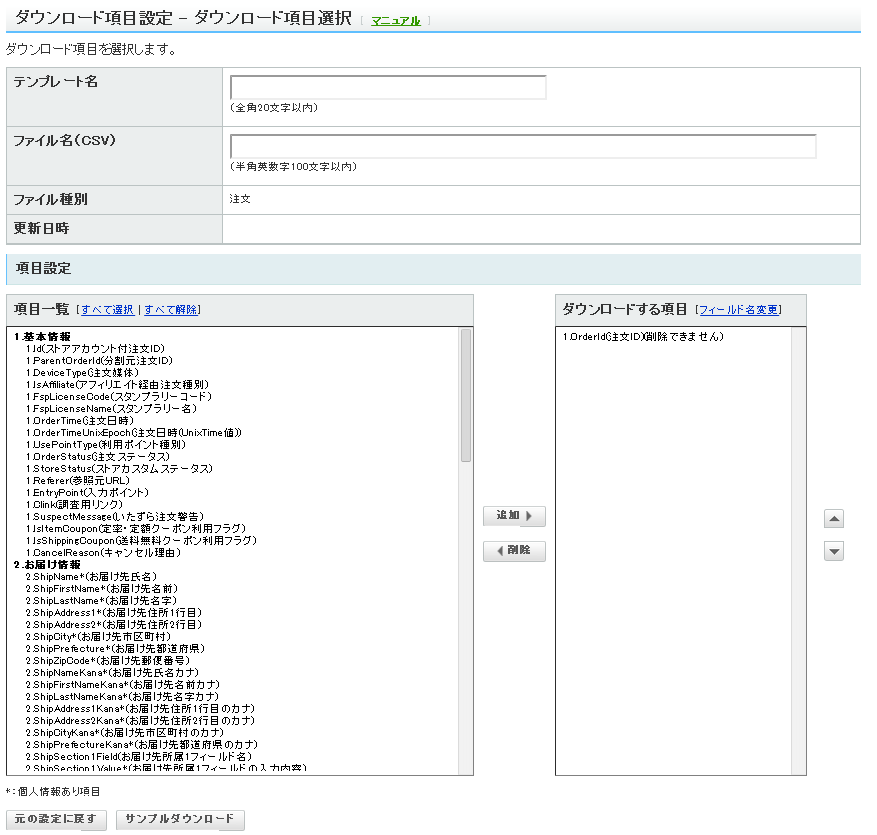This screenshot has height=835, width=877.
Task: Click the move down arrow icon
Action: pos(834,551)
